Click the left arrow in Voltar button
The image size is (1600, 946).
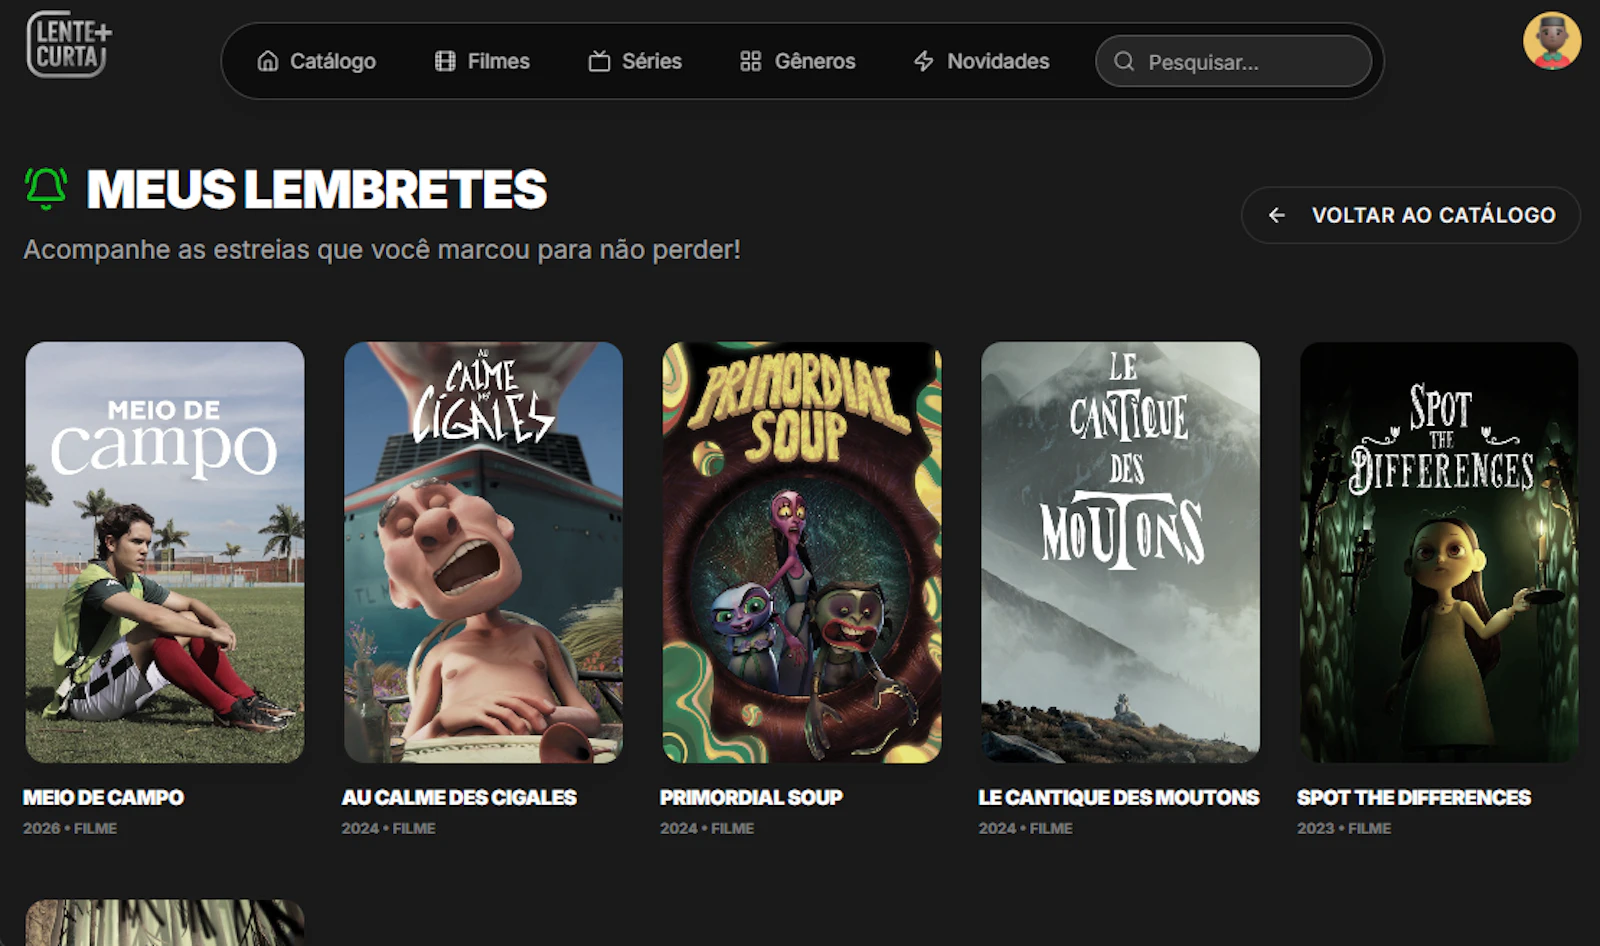1277,215
